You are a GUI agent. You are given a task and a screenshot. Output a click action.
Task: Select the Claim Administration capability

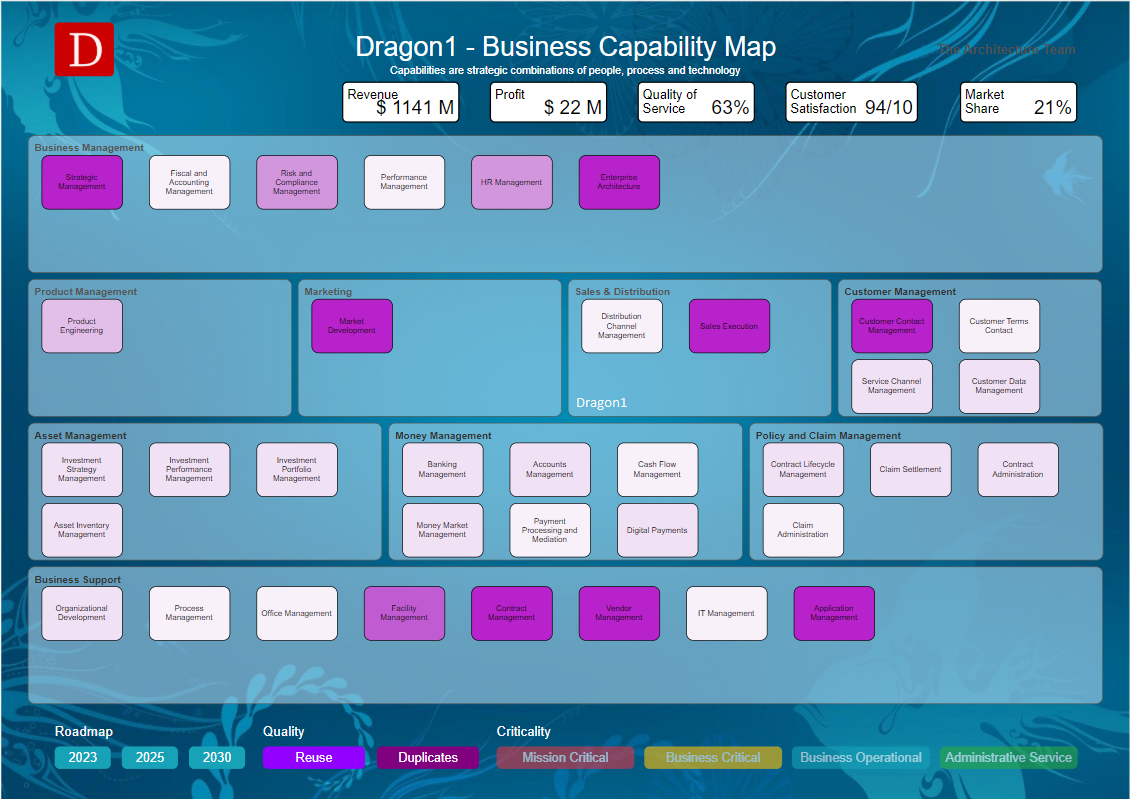click(x=803, y=530)
